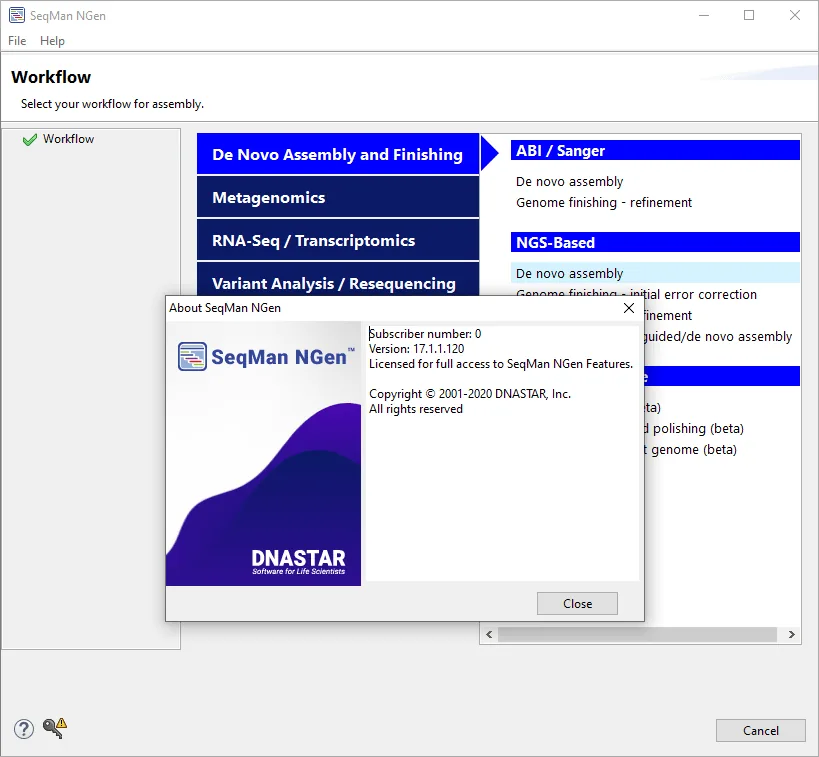Viewport: 819px width, 757px height.
Task: Open the license key warning icon
Action: [55, 728]
